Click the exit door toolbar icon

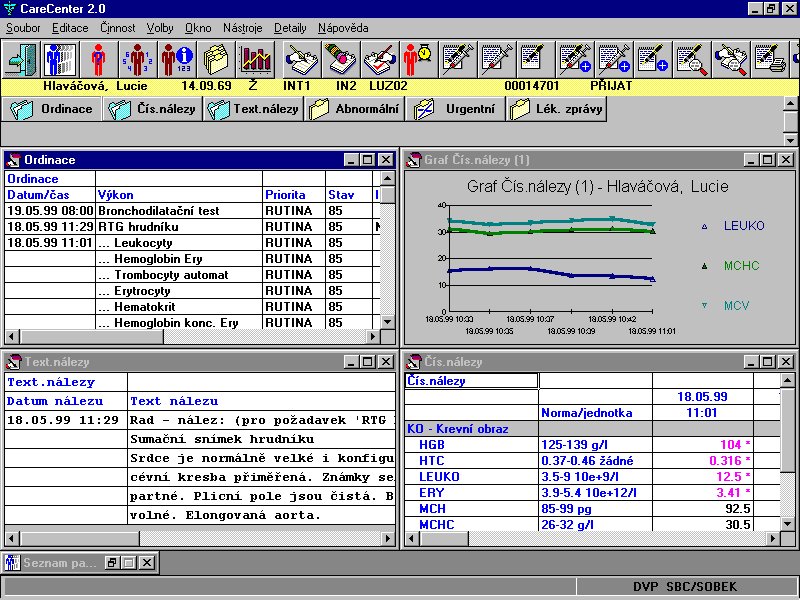click(21, 59)
